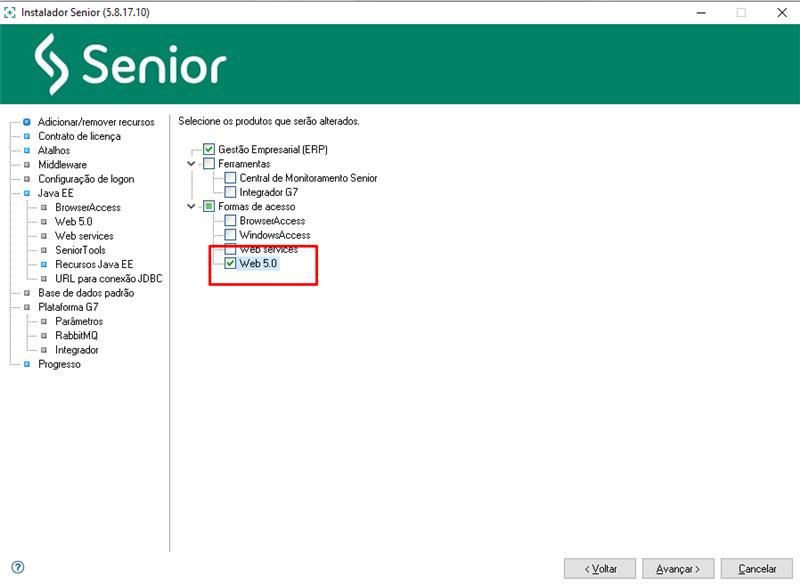Image resolution: width=800 pixels, height=584 pixels.
Task: Uncheck the Gestão Empresarial (ERP) checkbox
Action: tap(209, 149)
